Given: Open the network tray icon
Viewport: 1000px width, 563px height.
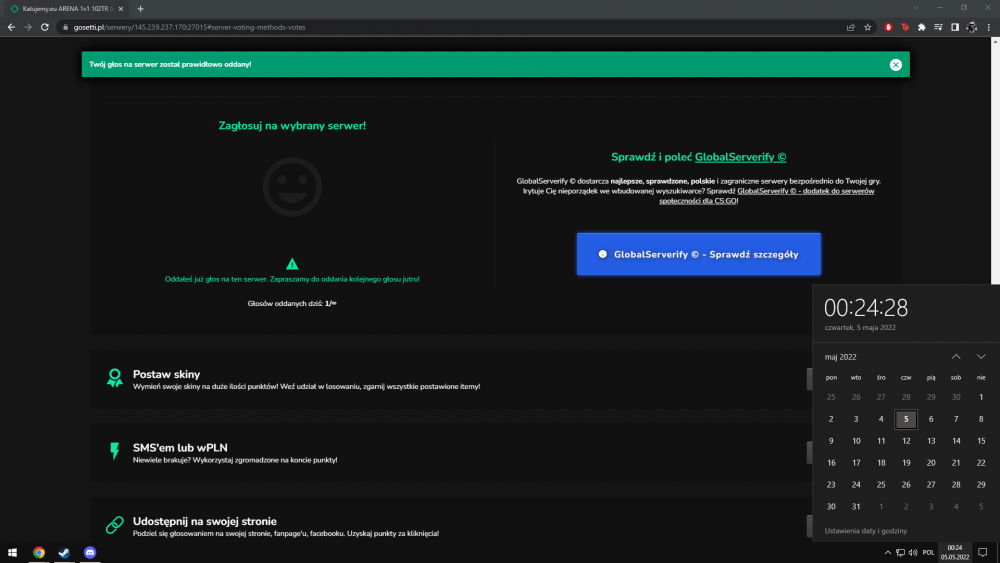Looking at the screenshot, I should click(x=900, y=553).
